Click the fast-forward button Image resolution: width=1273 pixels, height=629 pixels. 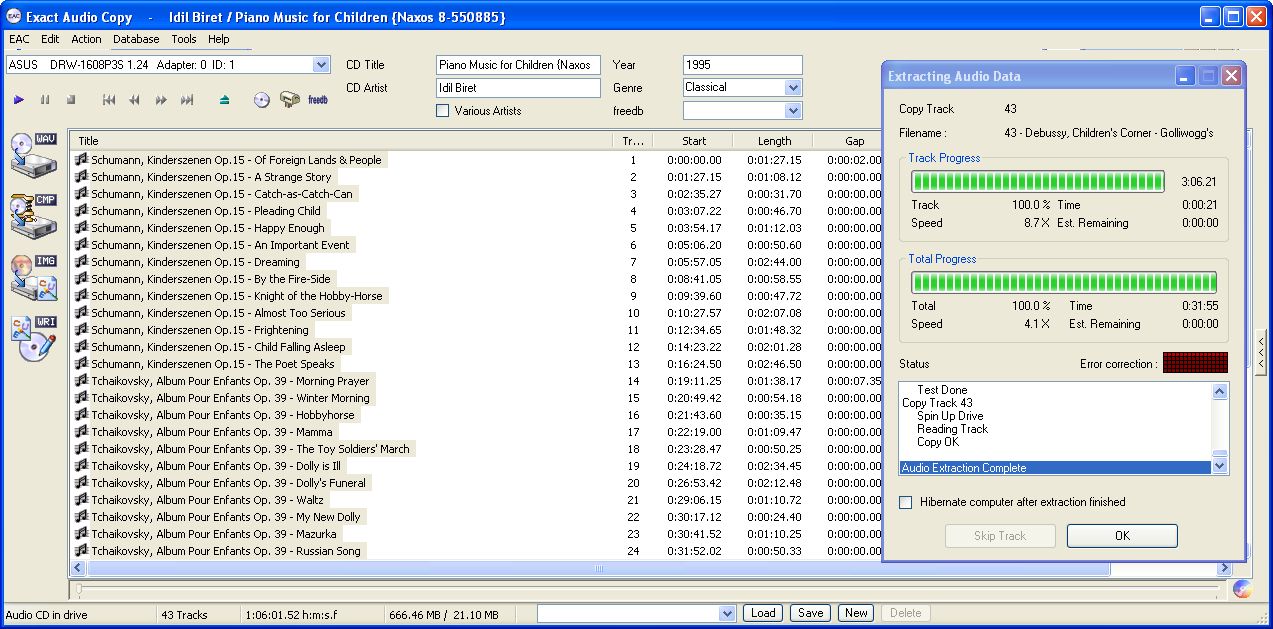coord(160,100)
